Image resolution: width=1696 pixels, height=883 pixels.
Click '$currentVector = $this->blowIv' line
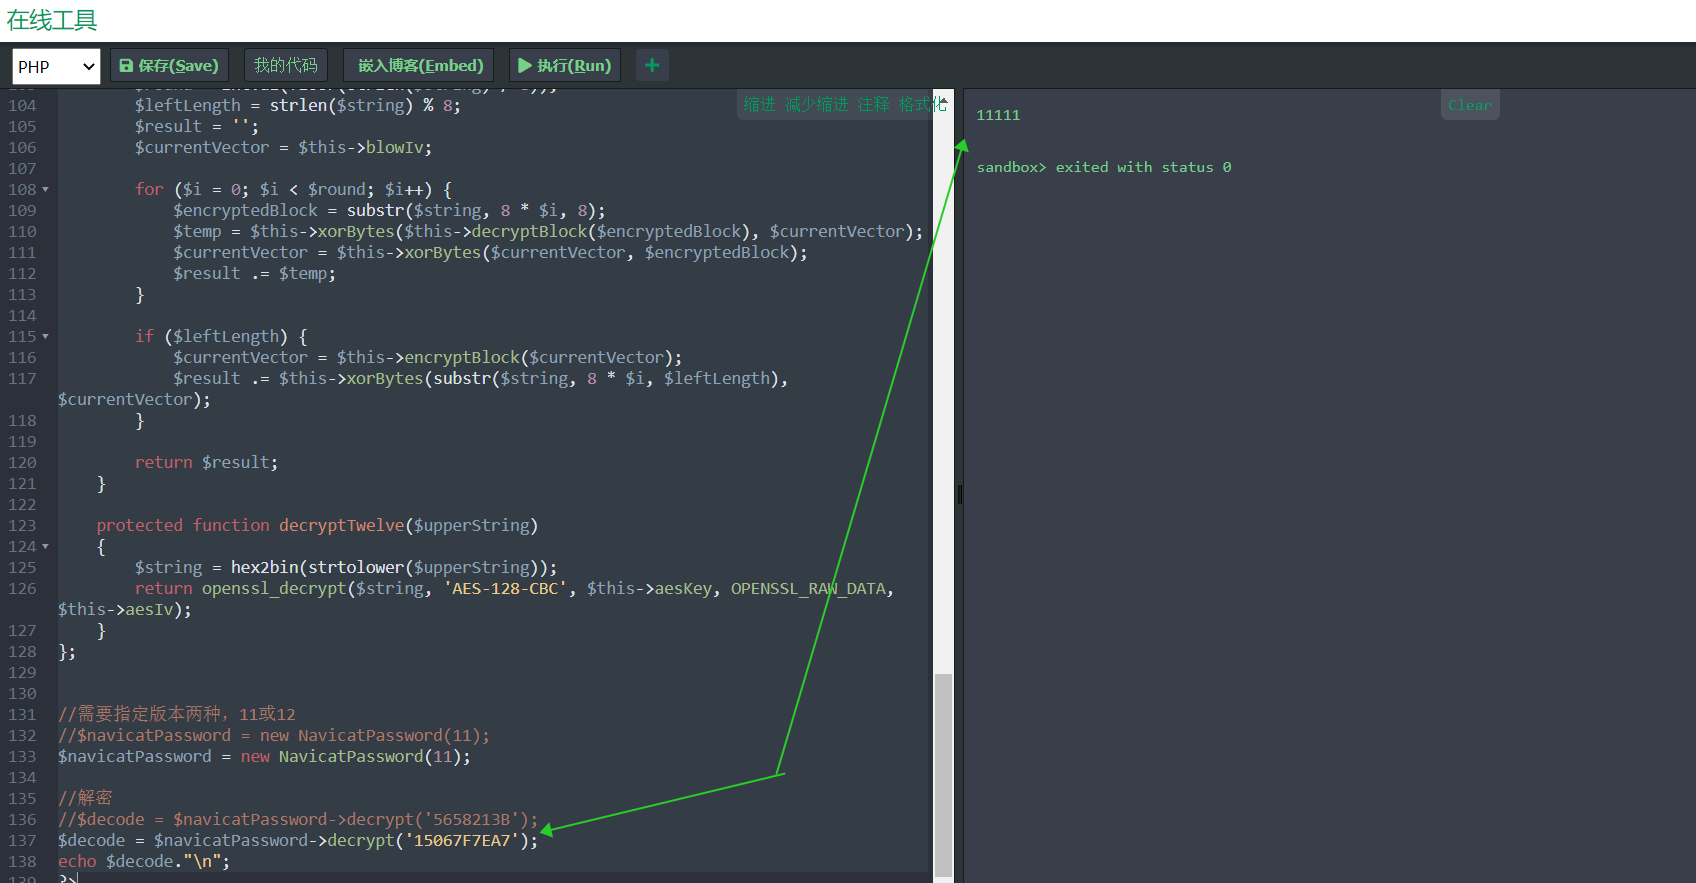pyautogui.click(x=283, y=148)
